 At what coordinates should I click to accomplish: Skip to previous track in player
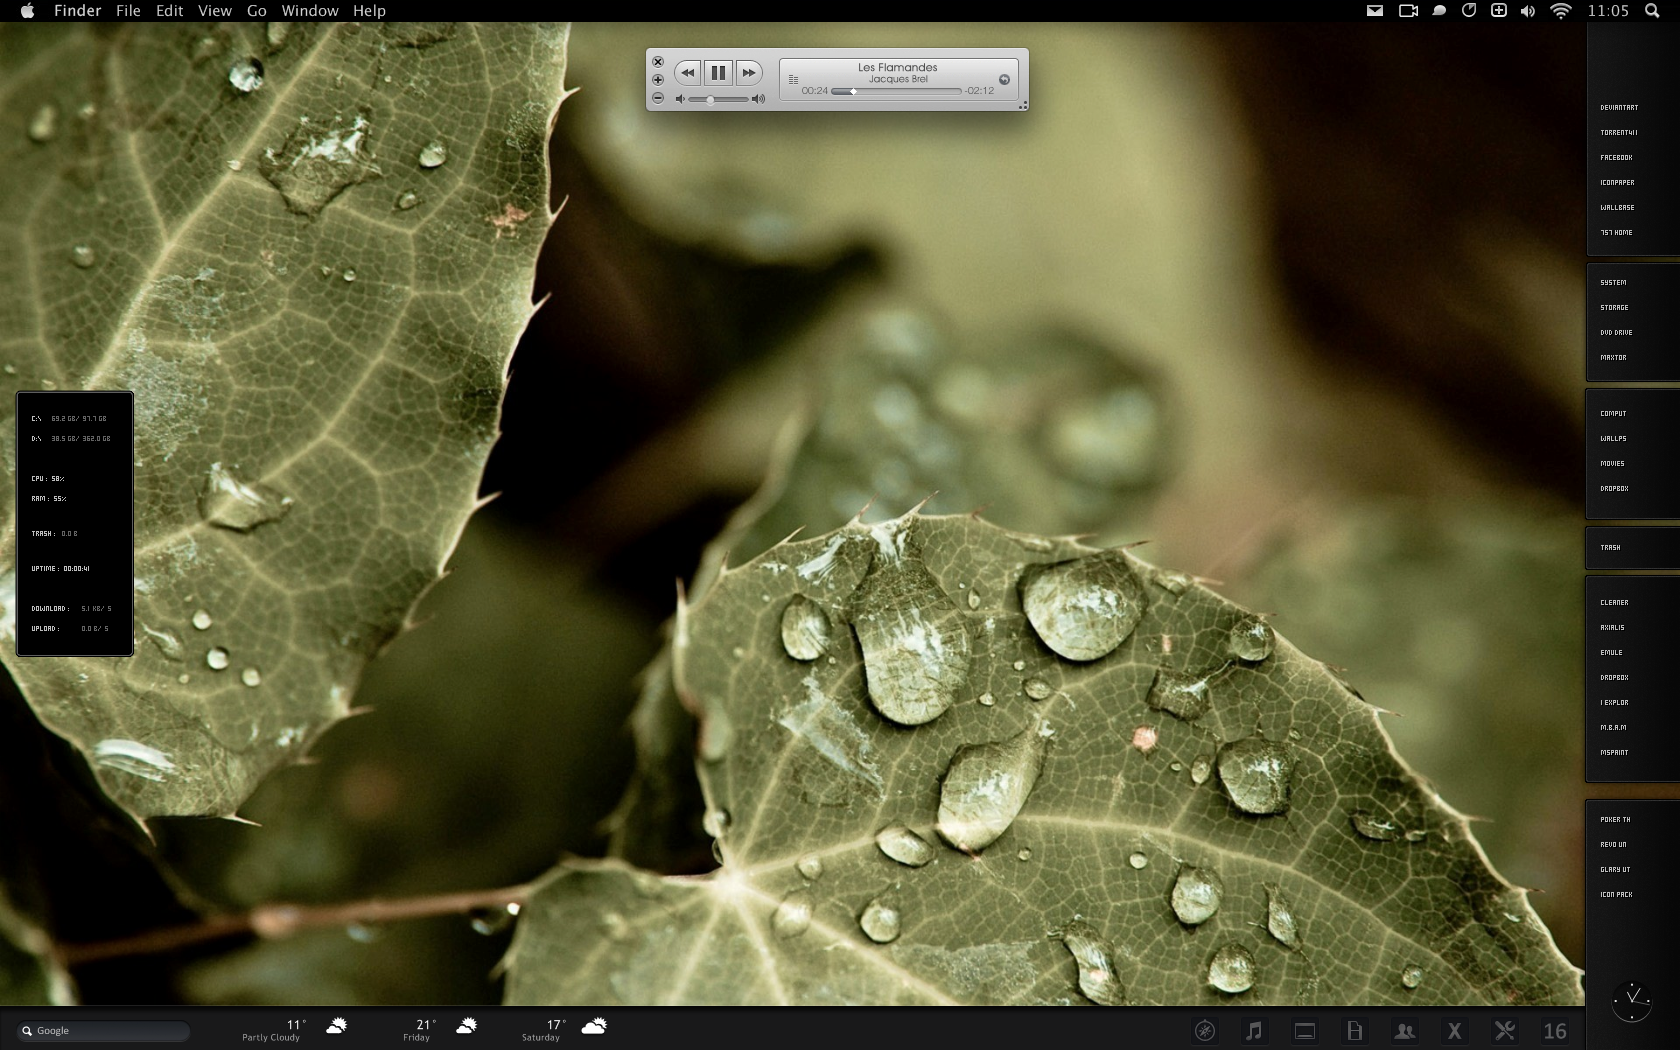click(688, 72)
